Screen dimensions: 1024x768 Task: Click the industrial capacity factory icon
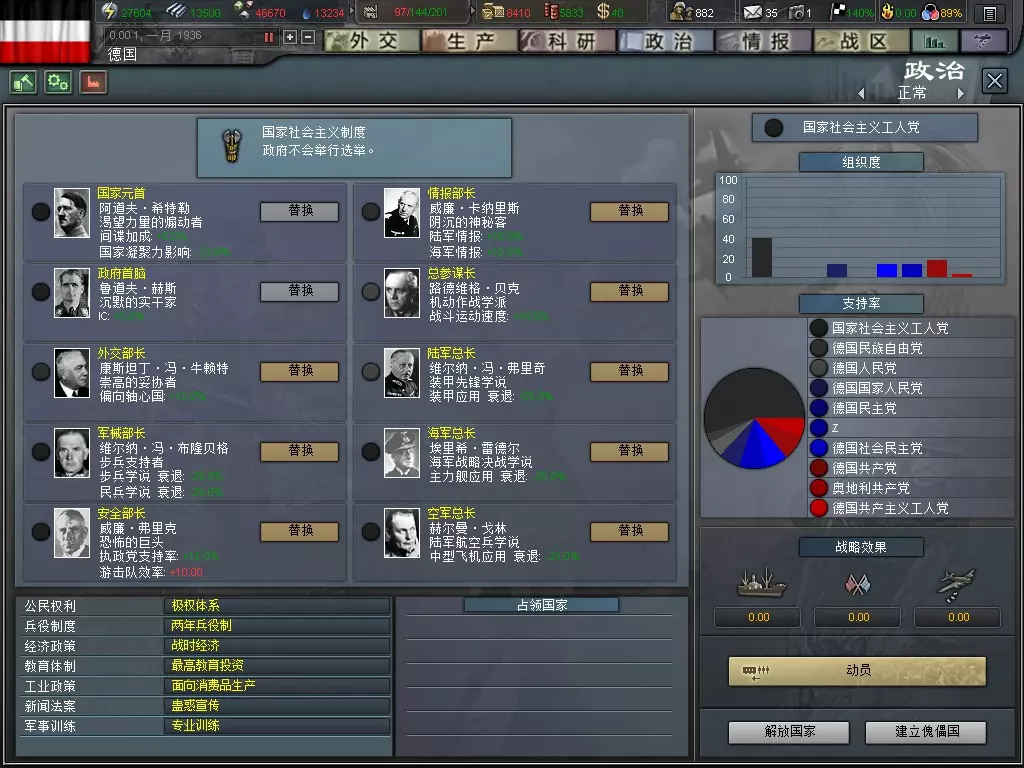point(370,12)
